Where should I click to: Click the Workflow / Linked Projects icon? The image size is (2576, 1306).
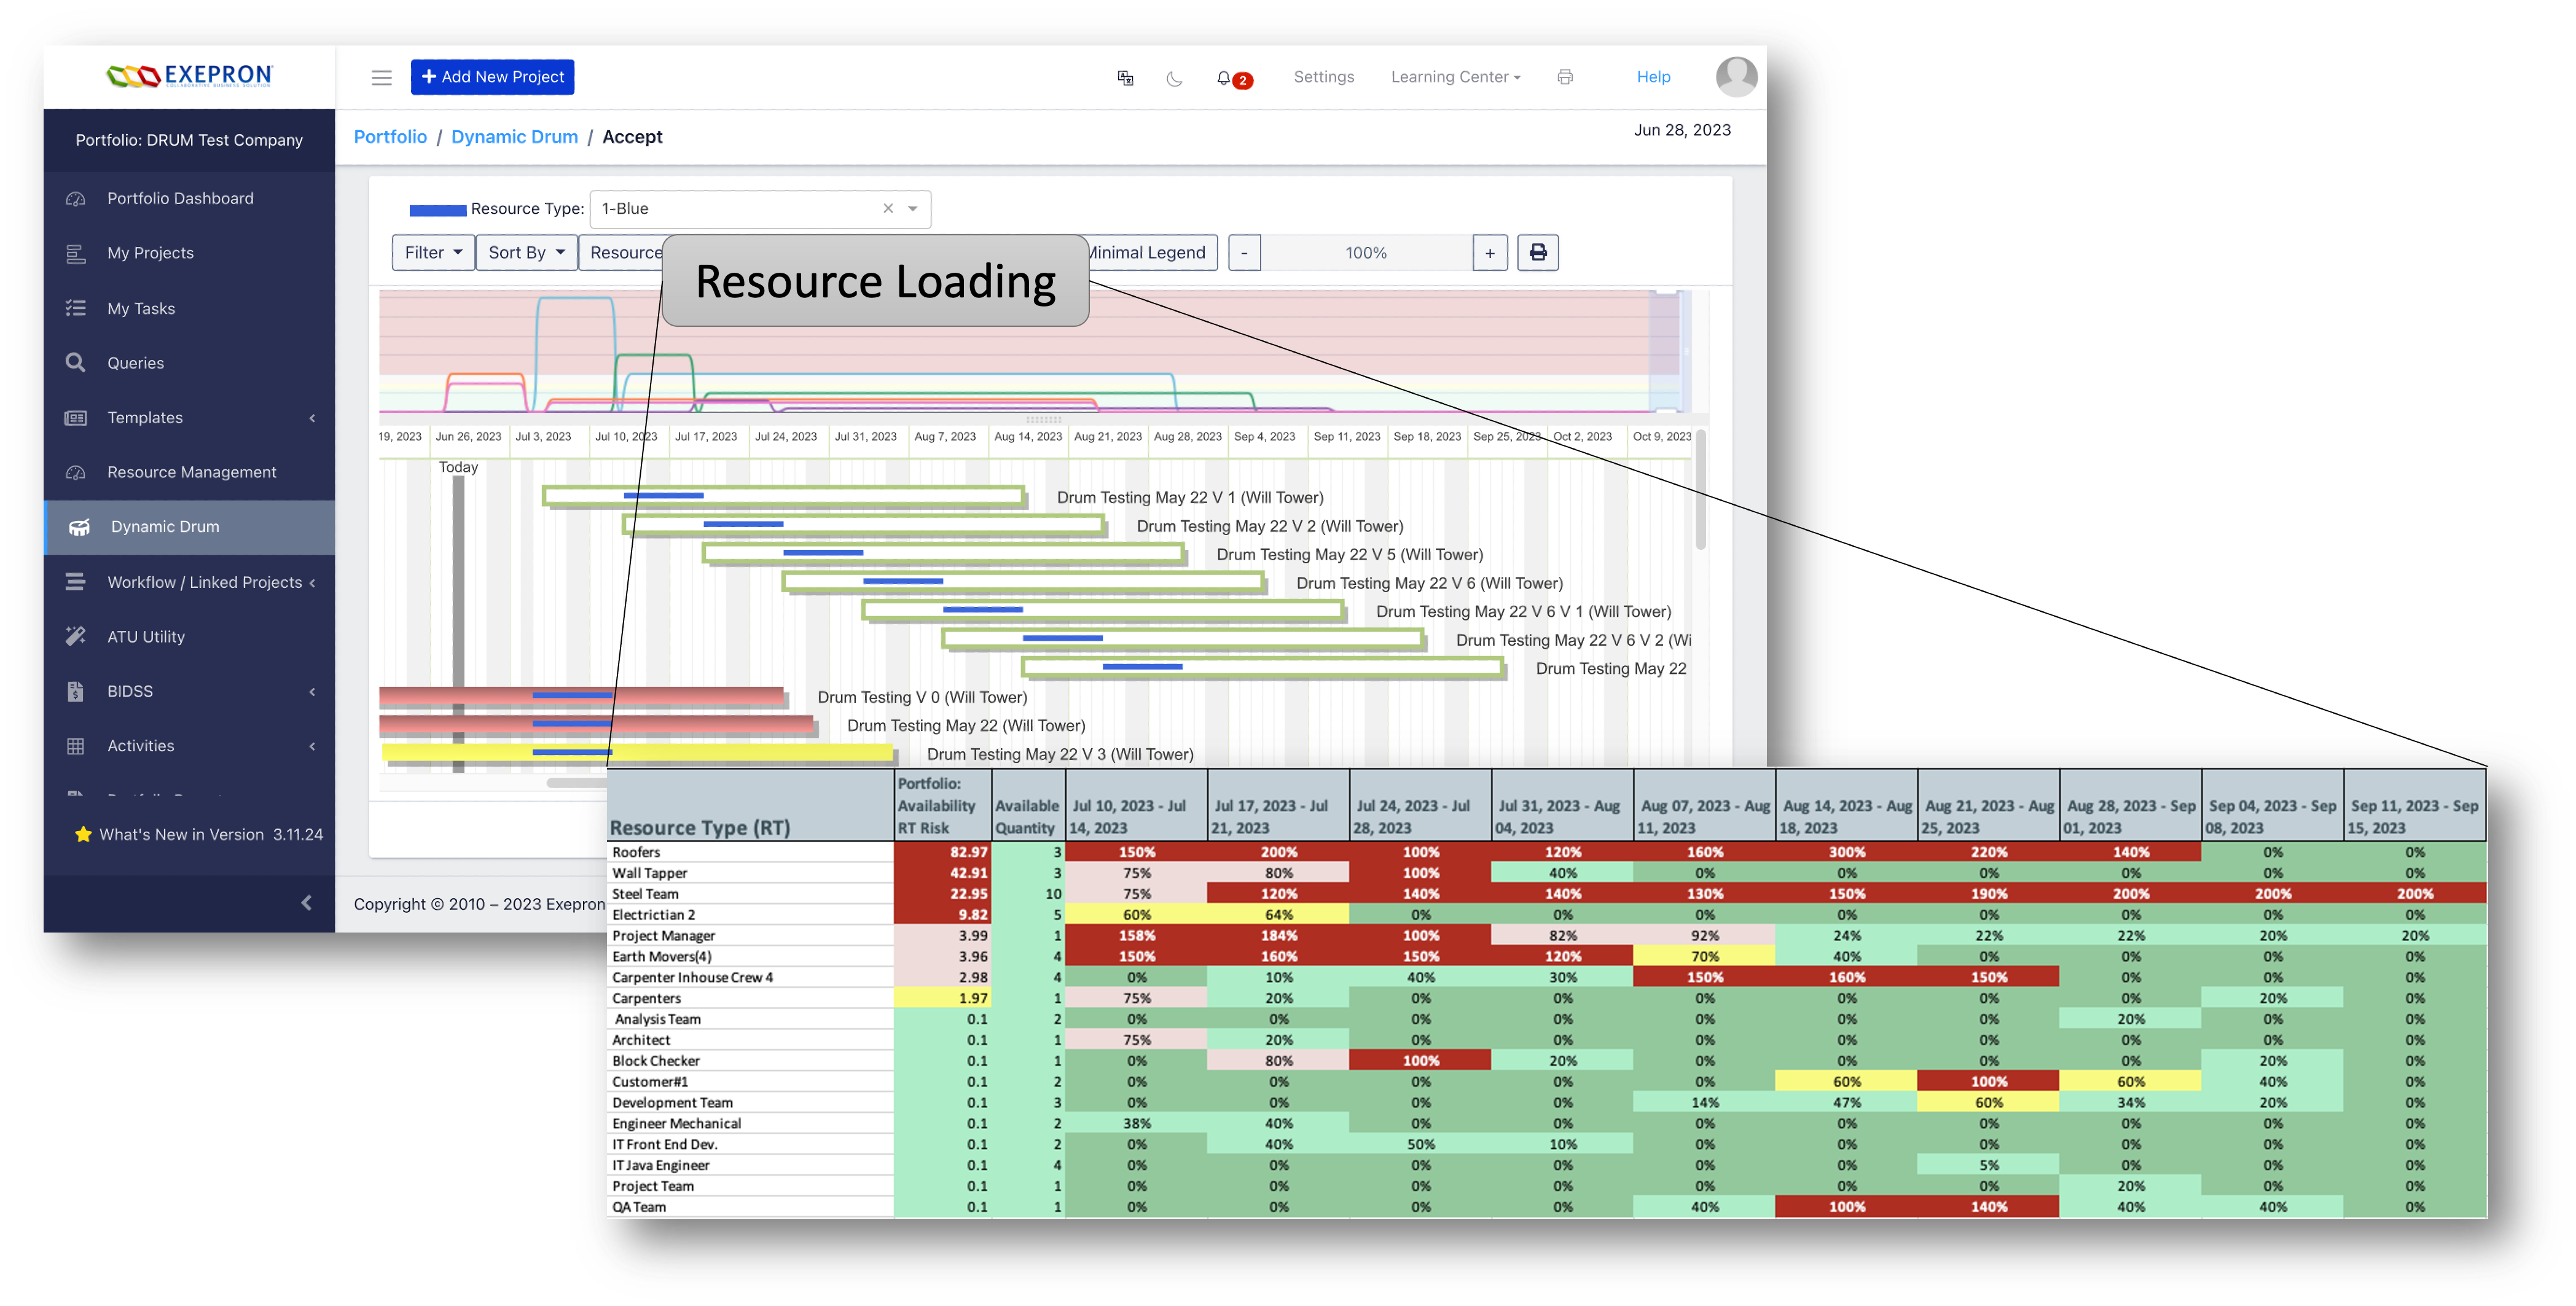75,582
